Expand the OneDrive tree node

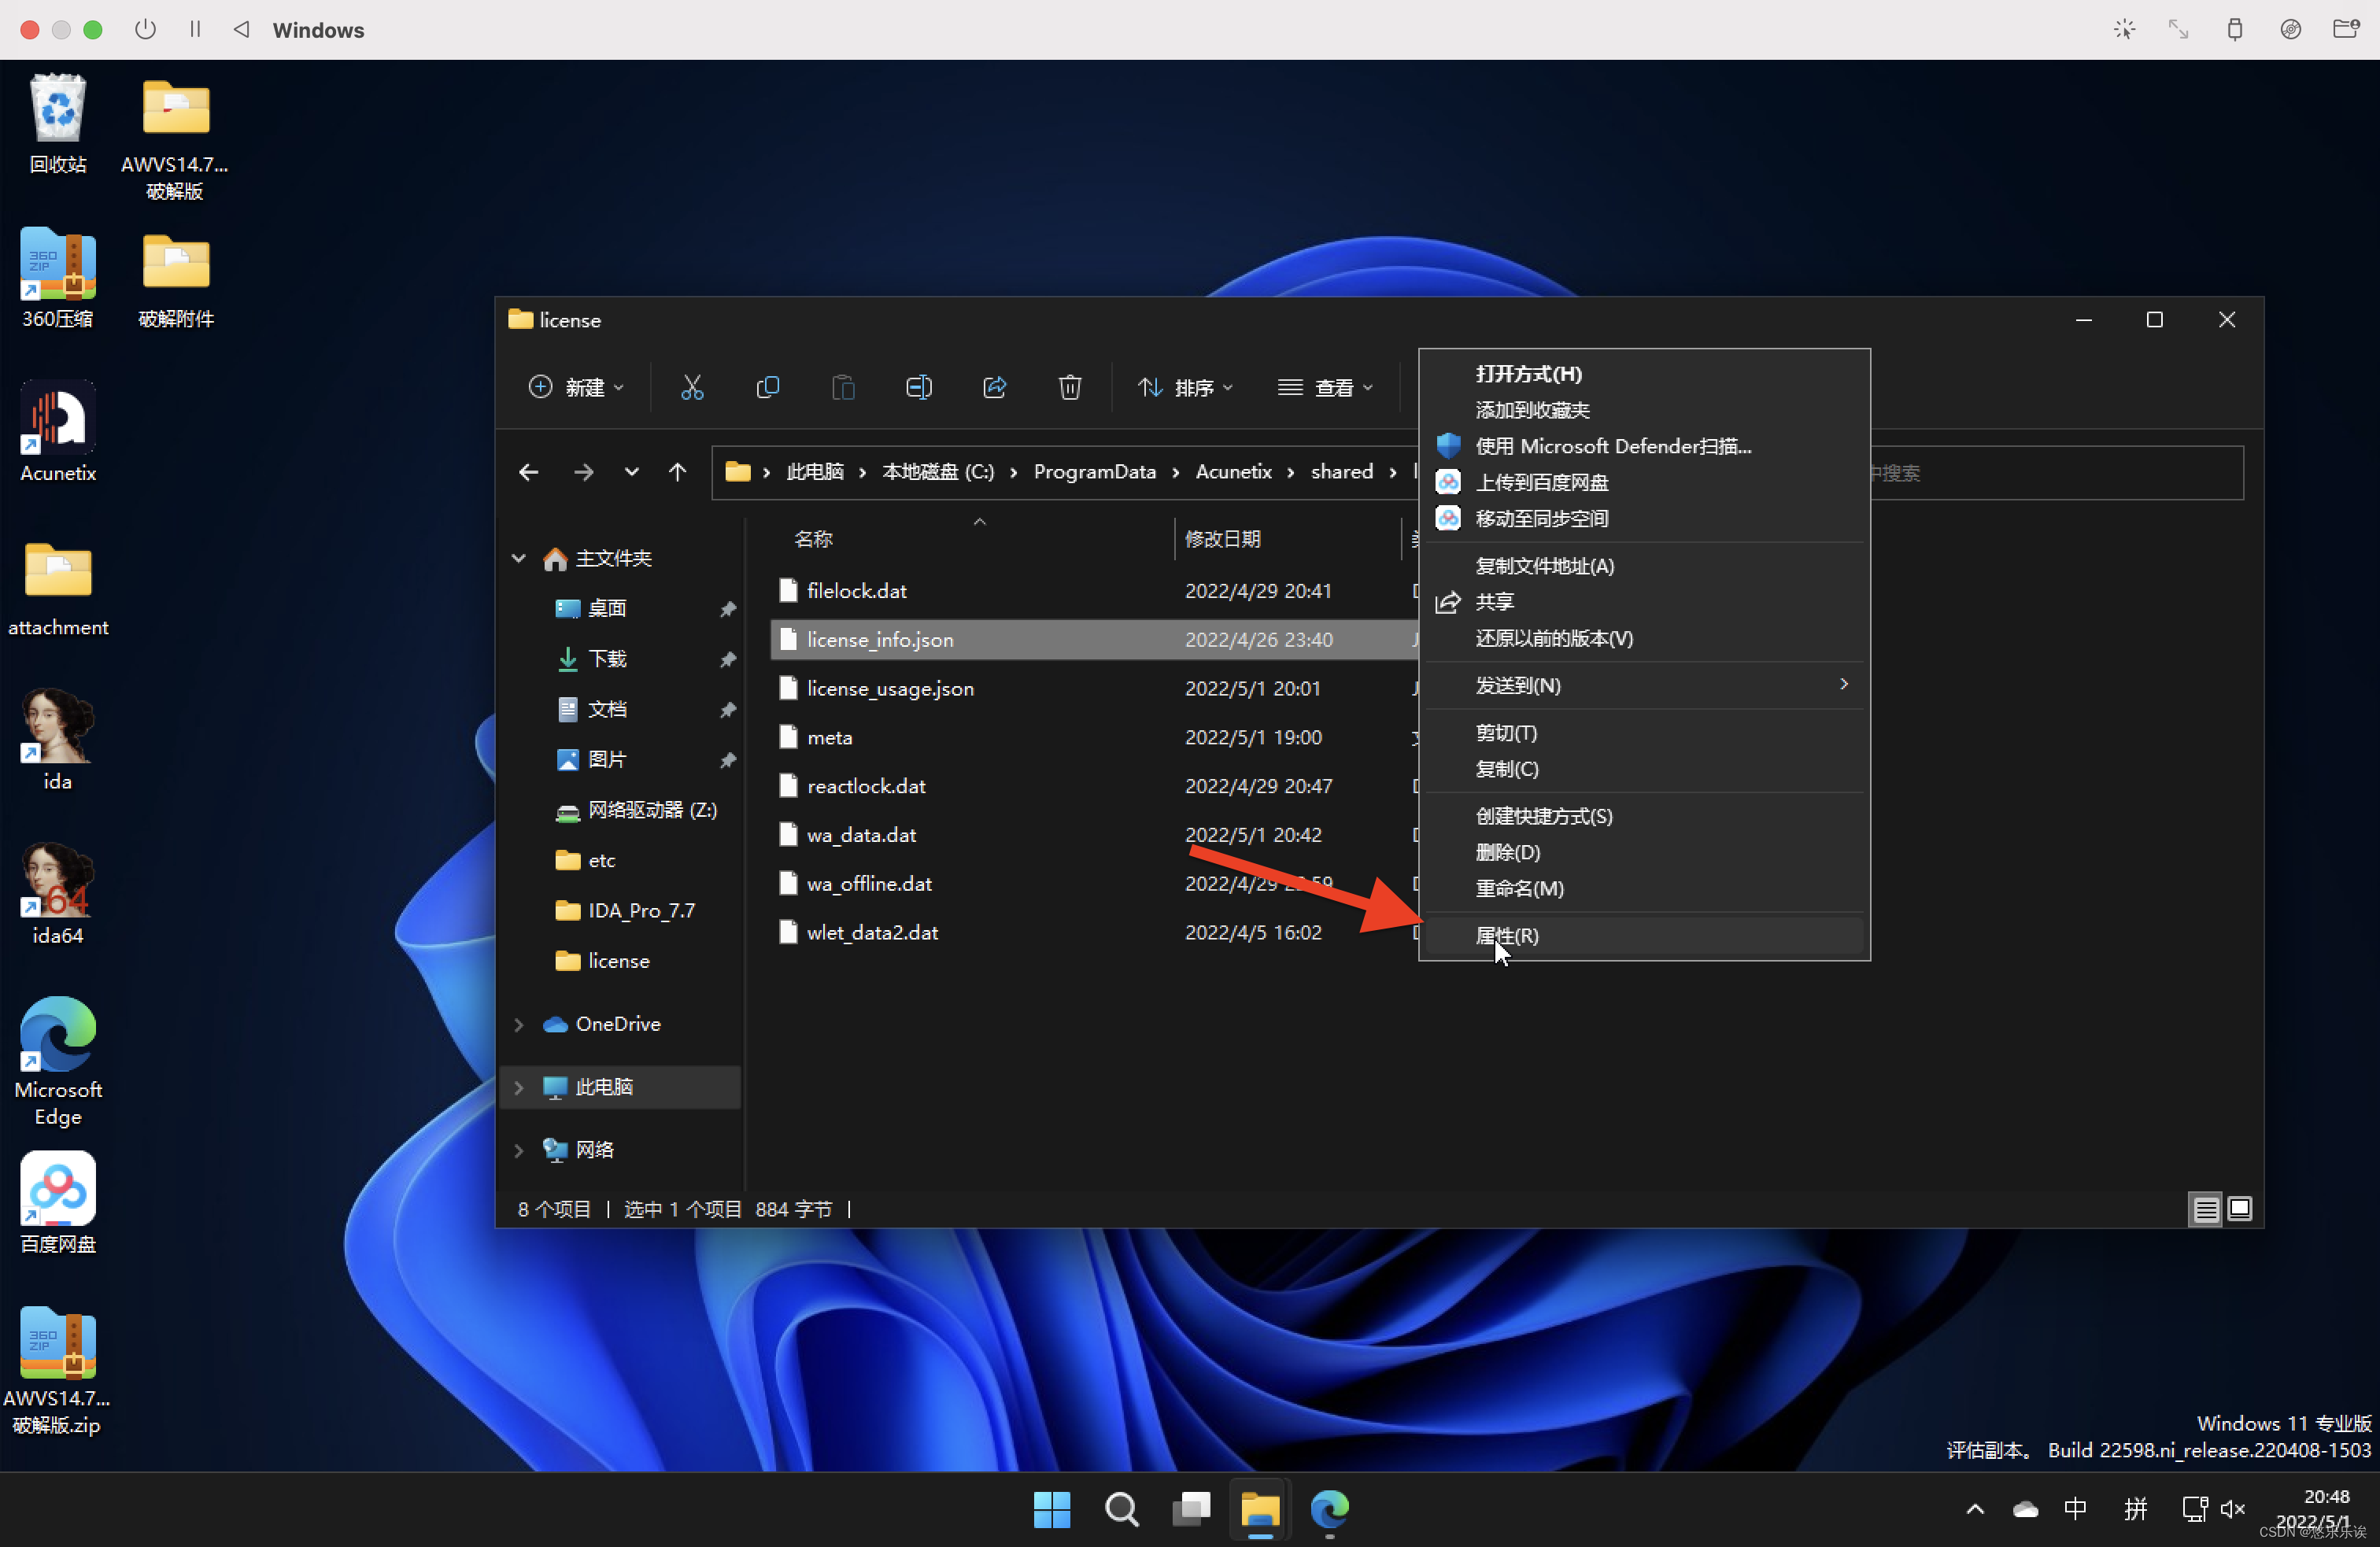tap(519, 1024)
